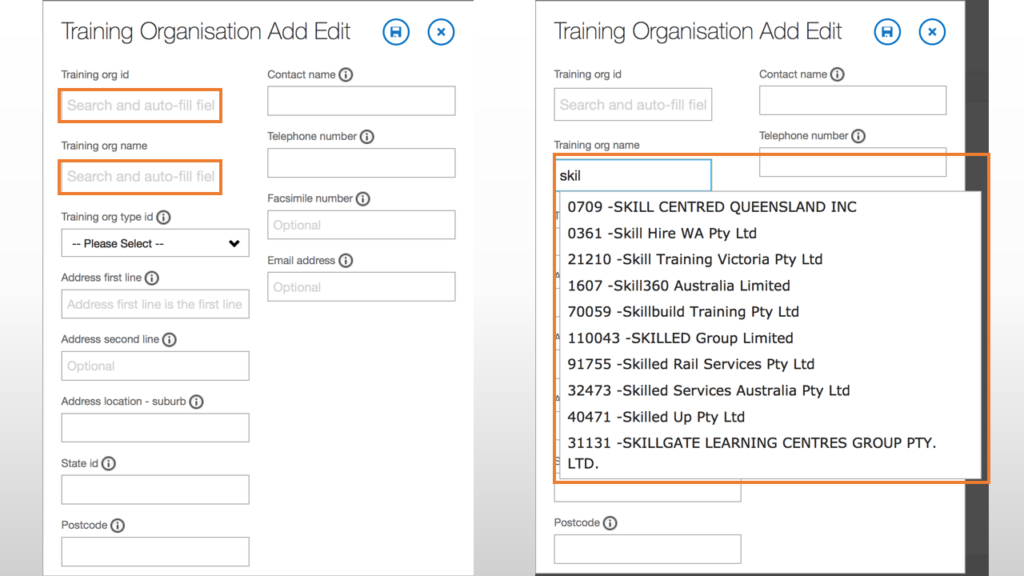
Task: Click the Training org name search field
Action: point(140,176)
